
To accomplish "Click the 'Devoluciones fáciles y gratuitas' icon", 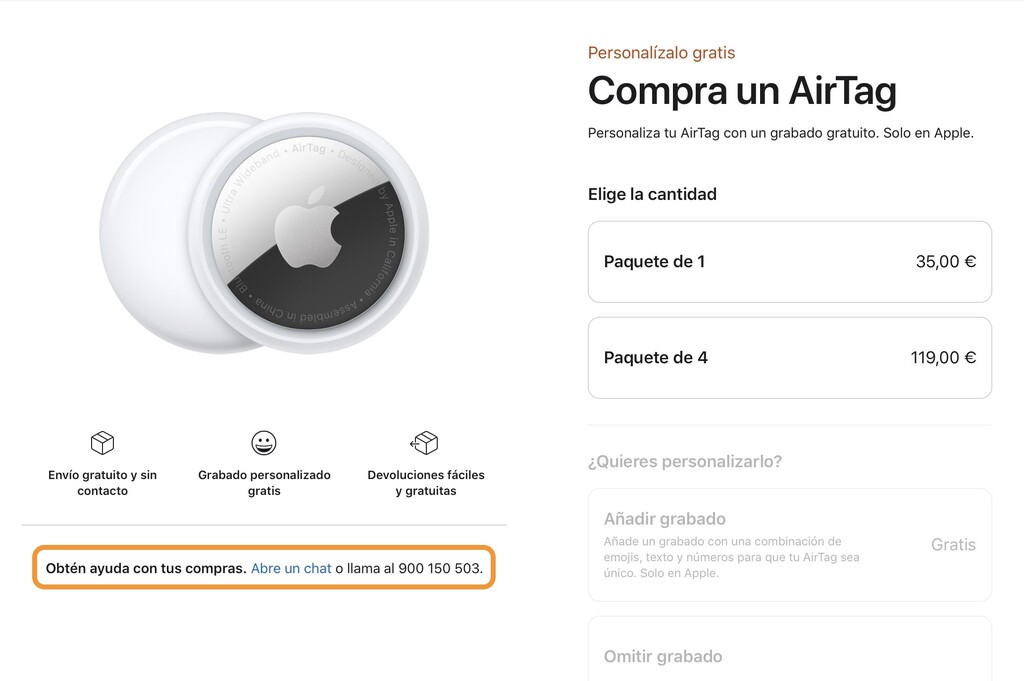I will tap(424, 443).
